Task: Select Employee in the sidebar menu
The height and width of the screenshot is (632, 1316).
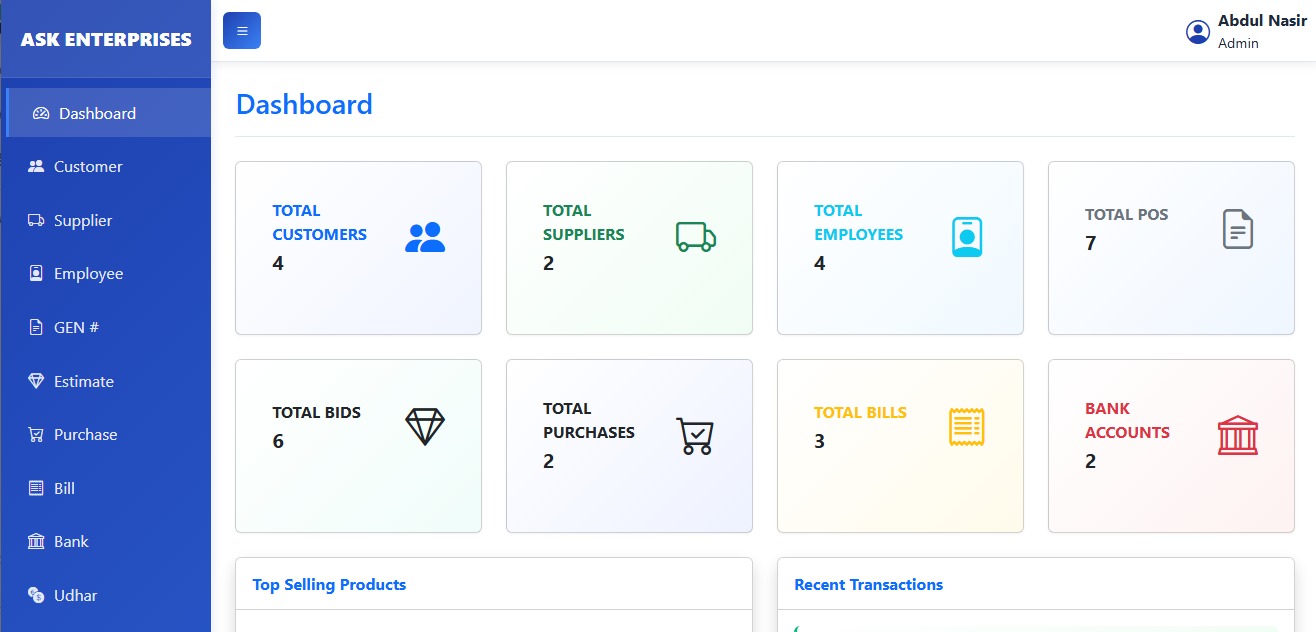Action: (88, 274)
